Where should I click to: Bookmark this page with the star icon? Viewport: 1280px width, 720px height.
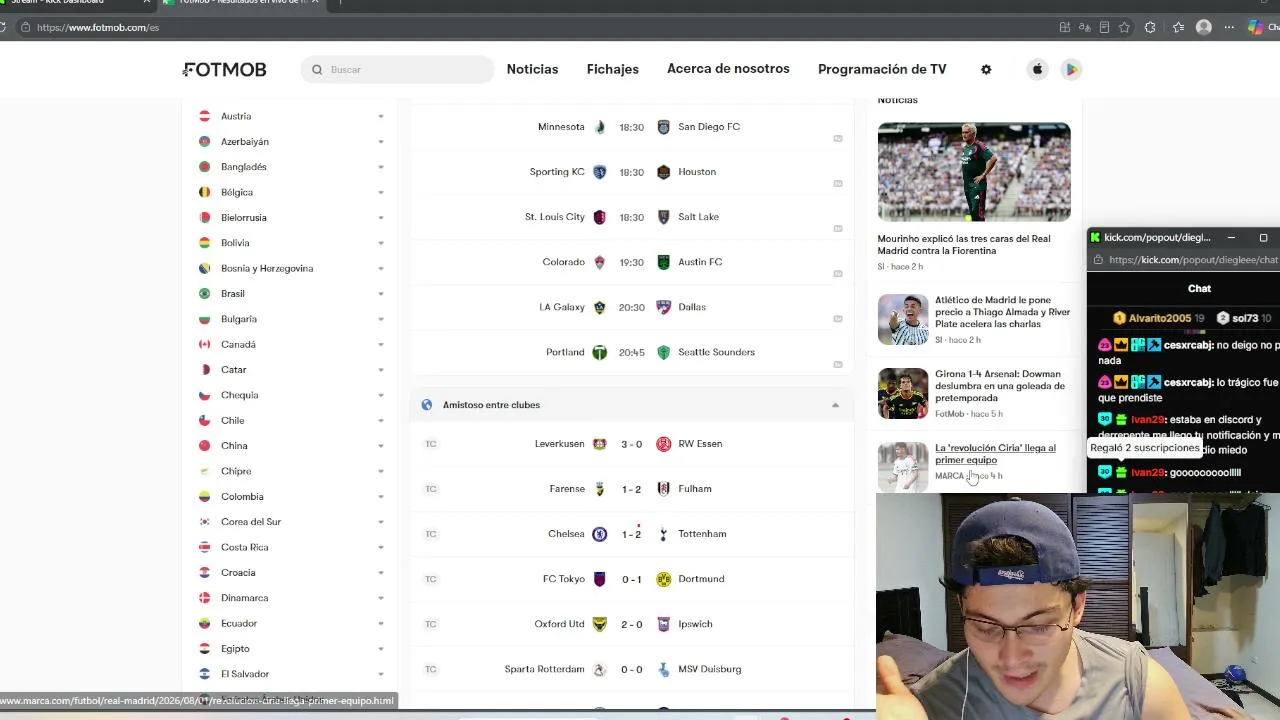pyautogui.click(x=1124, y=28)
